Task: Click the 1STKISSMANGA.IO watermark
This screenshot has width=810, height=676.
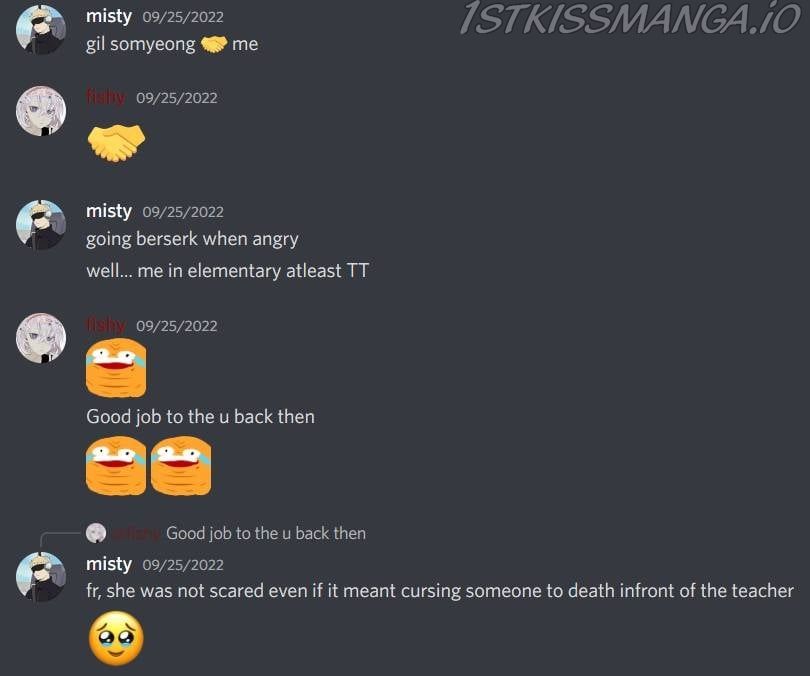Action: click(x=630, y=19)
